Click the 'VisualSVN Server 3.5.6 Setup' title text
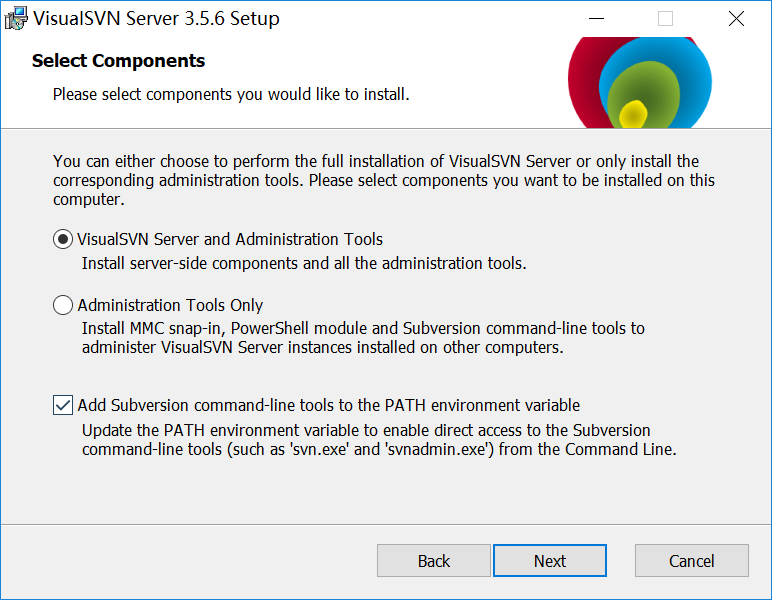 tap(156, 19)
